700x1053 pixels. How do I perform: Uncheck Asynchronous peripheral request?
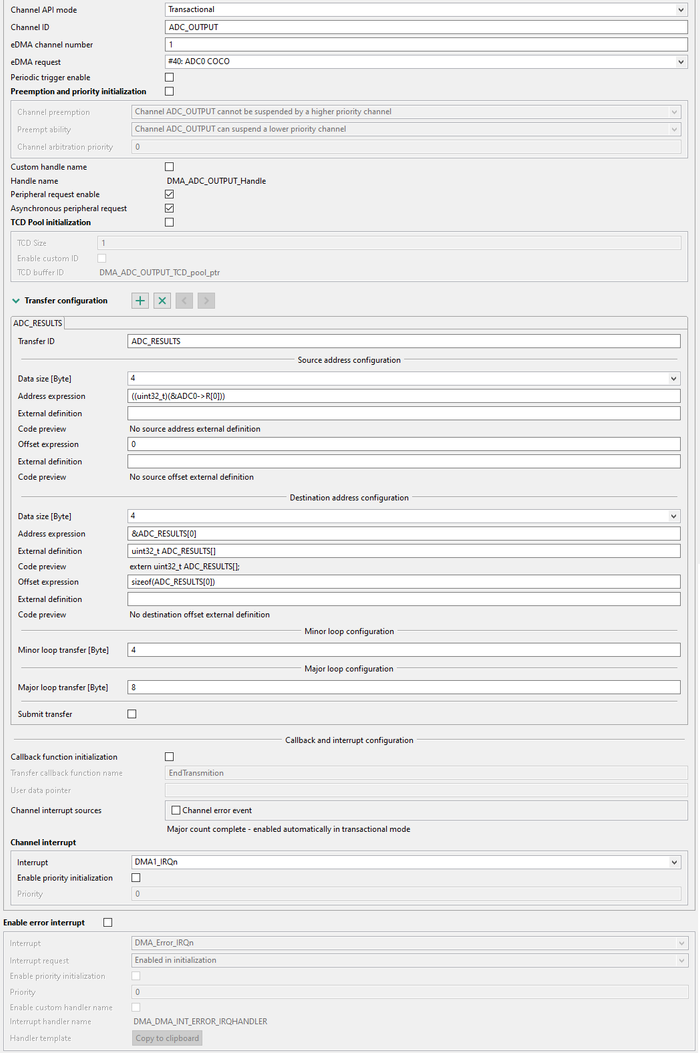169,209
